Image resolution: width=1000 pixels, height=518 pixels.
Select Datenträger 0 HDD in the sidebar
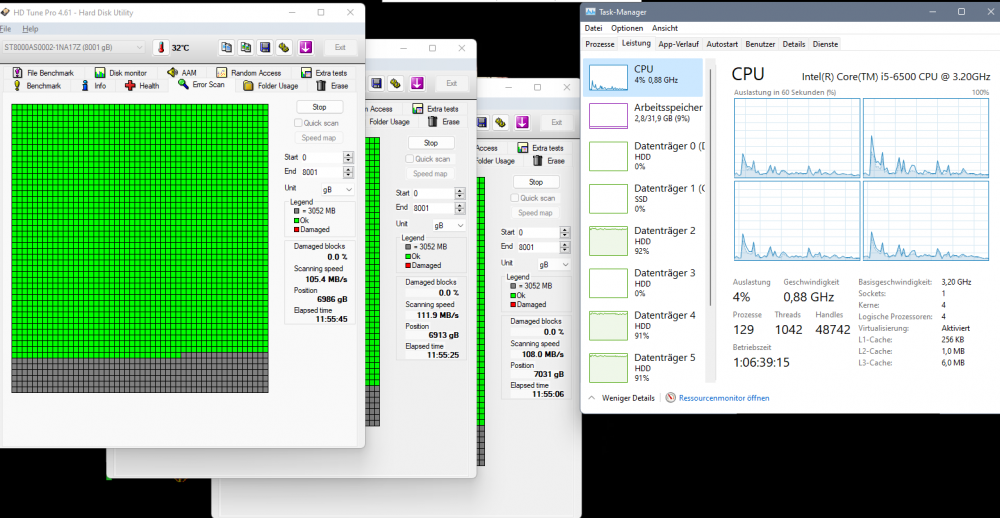(x=643, y=156)
